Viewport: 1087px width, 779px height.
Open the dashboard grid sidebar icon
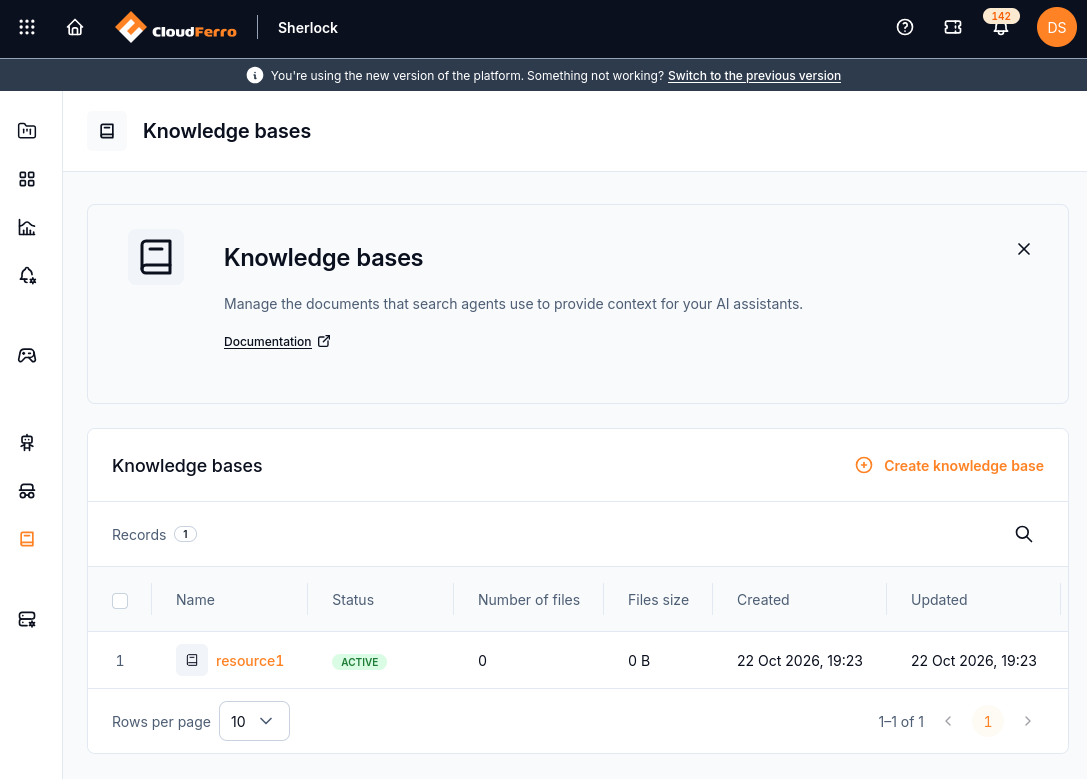pyautogui.click(x=27, y=180)
